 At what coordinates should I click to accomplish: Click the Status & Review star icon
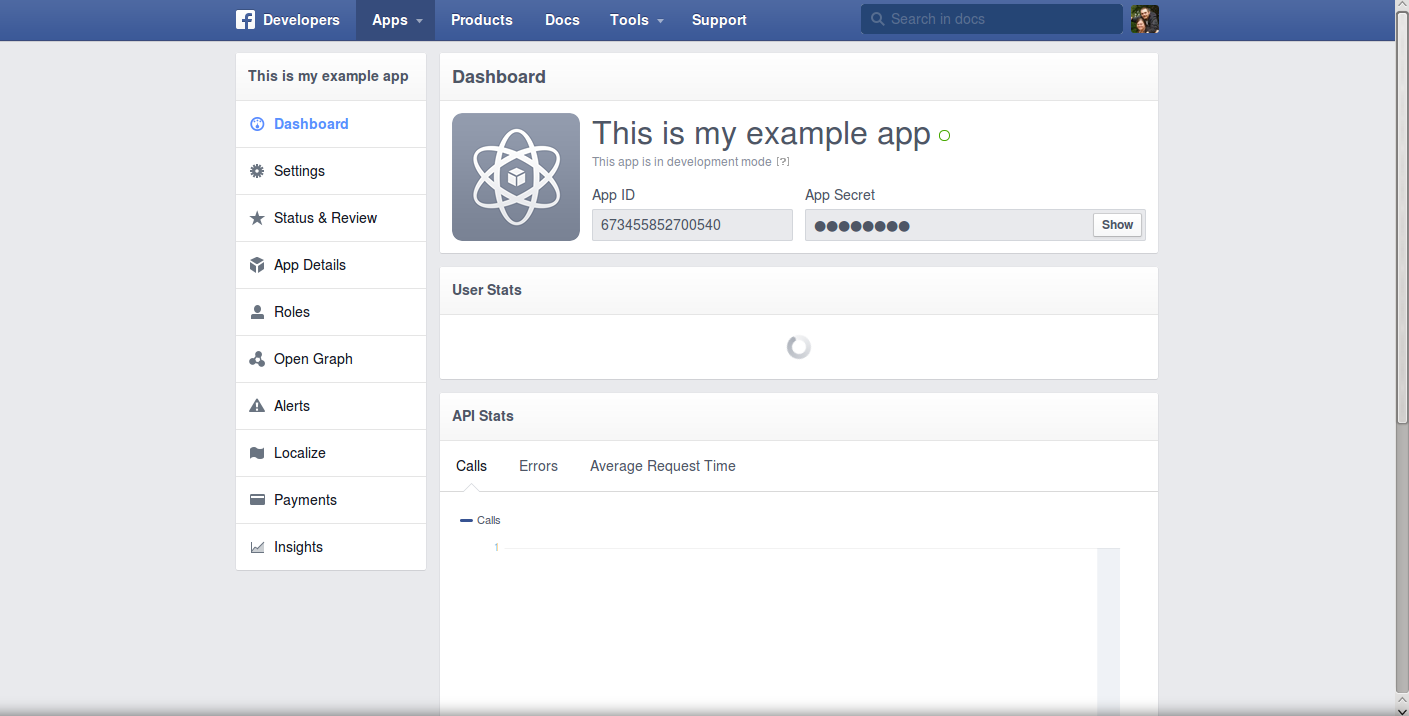257,218
